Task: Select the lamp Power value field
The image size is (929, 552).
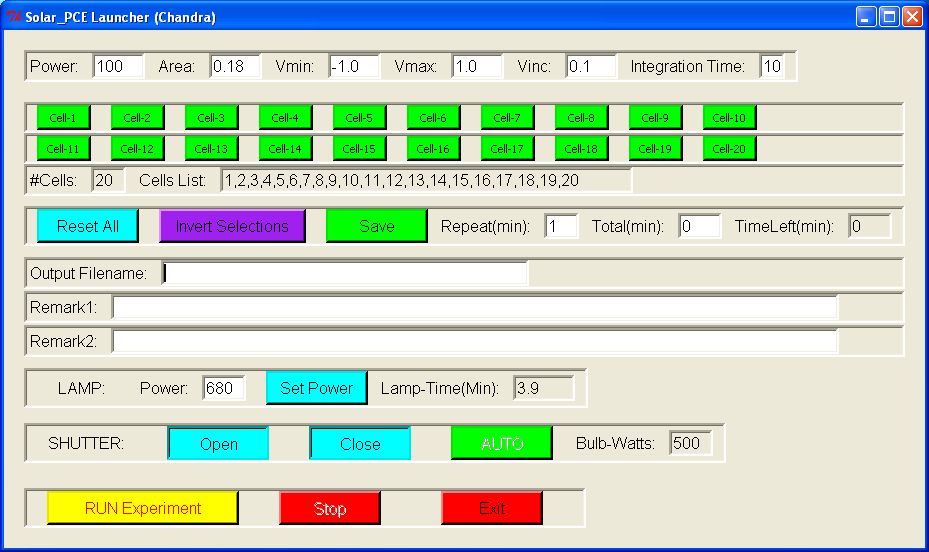Action: 223,388
